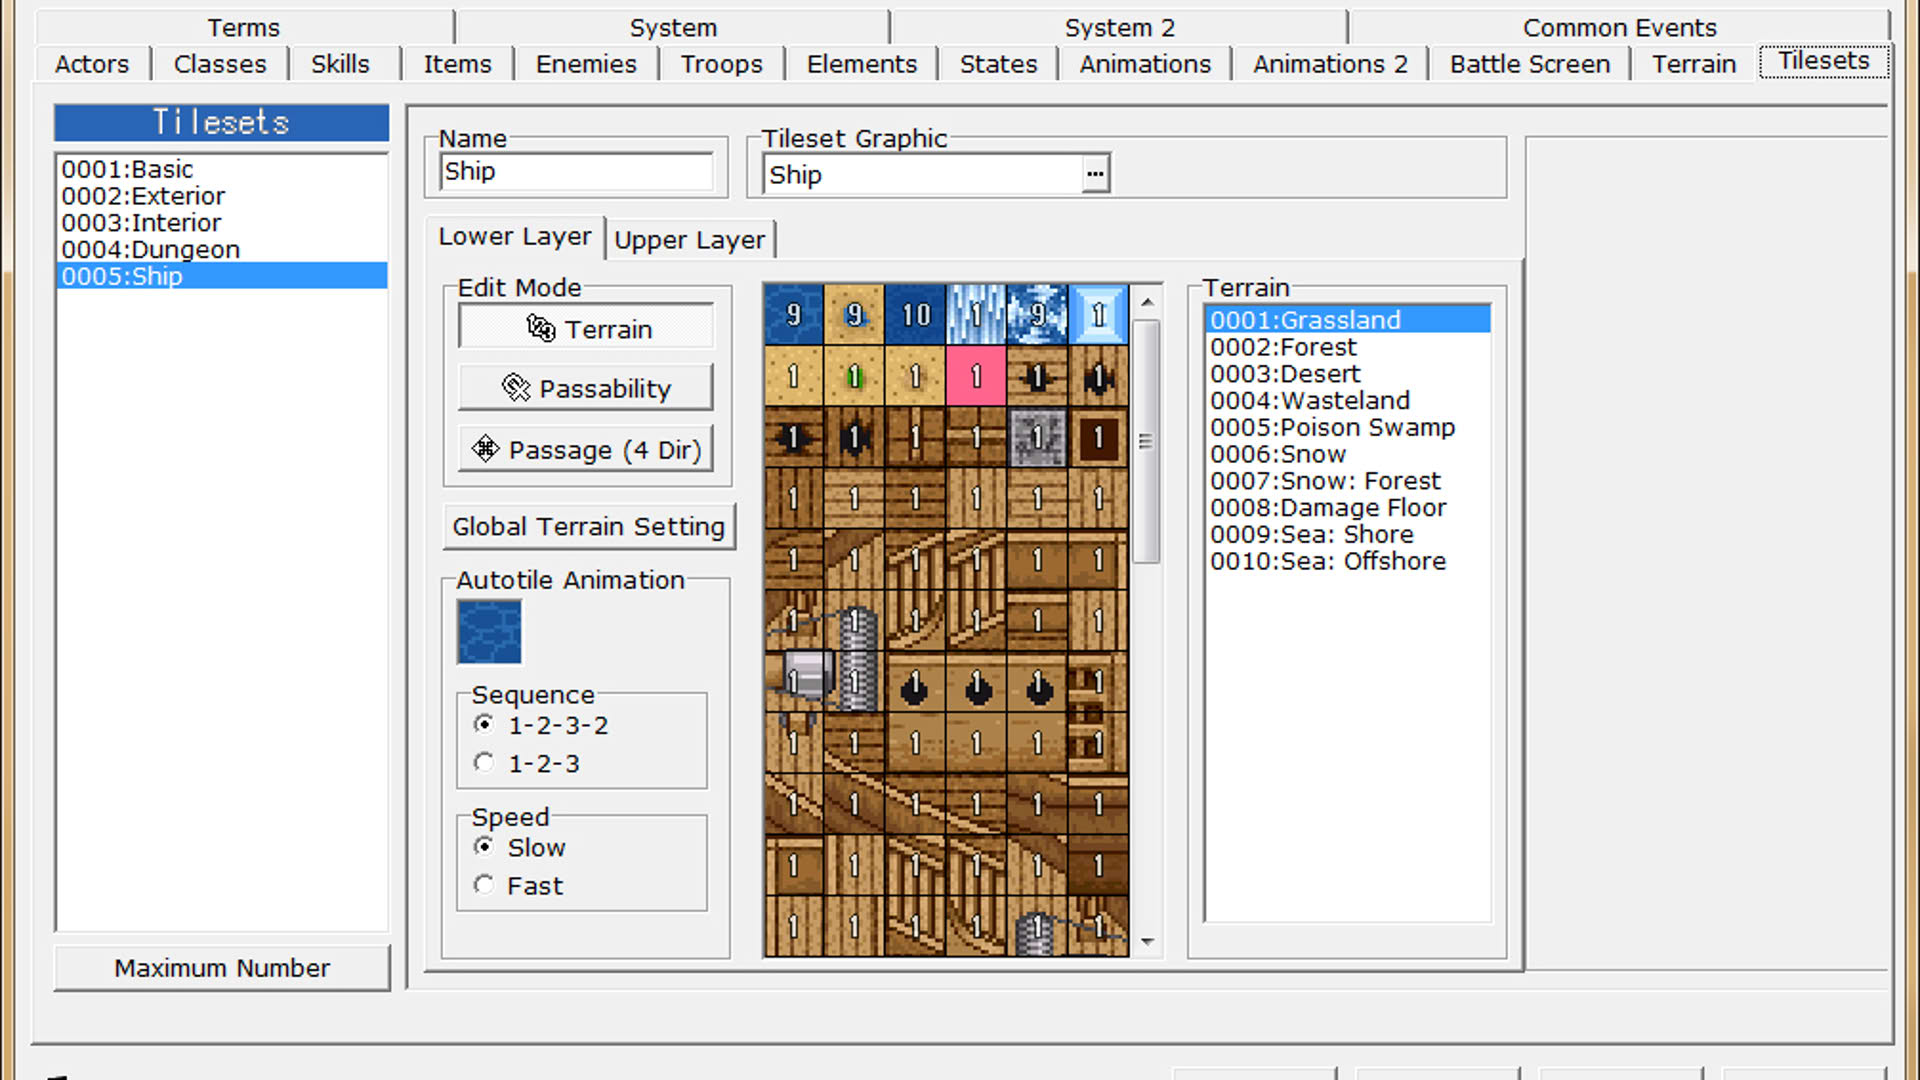1920x1080 pixels.
Task: Open the Common Events tab
Action: [1619, 28]
